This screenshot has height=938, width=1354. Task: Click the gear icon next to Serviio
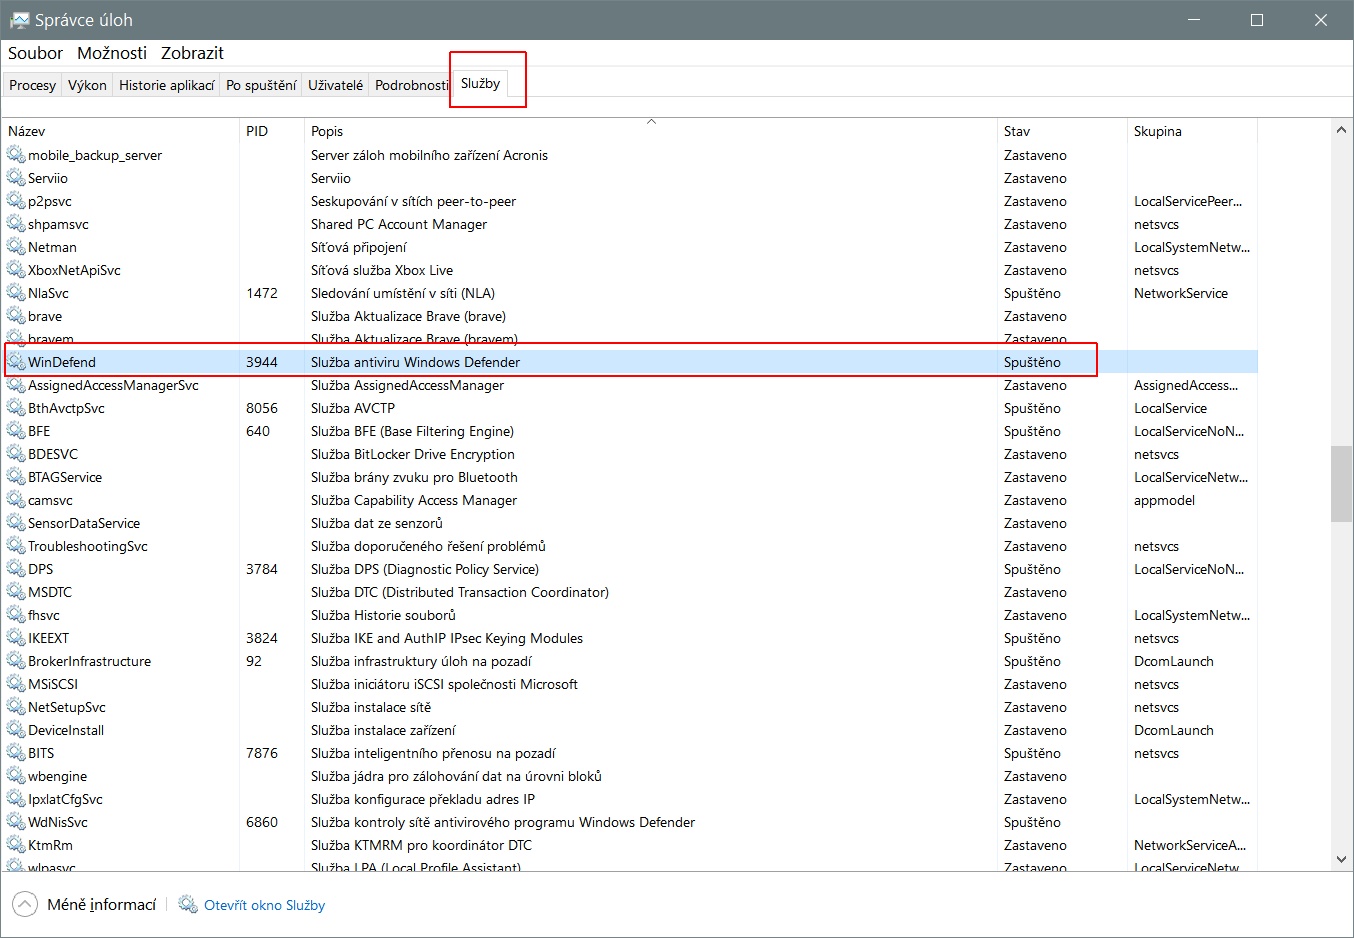[x=16, y=178]
